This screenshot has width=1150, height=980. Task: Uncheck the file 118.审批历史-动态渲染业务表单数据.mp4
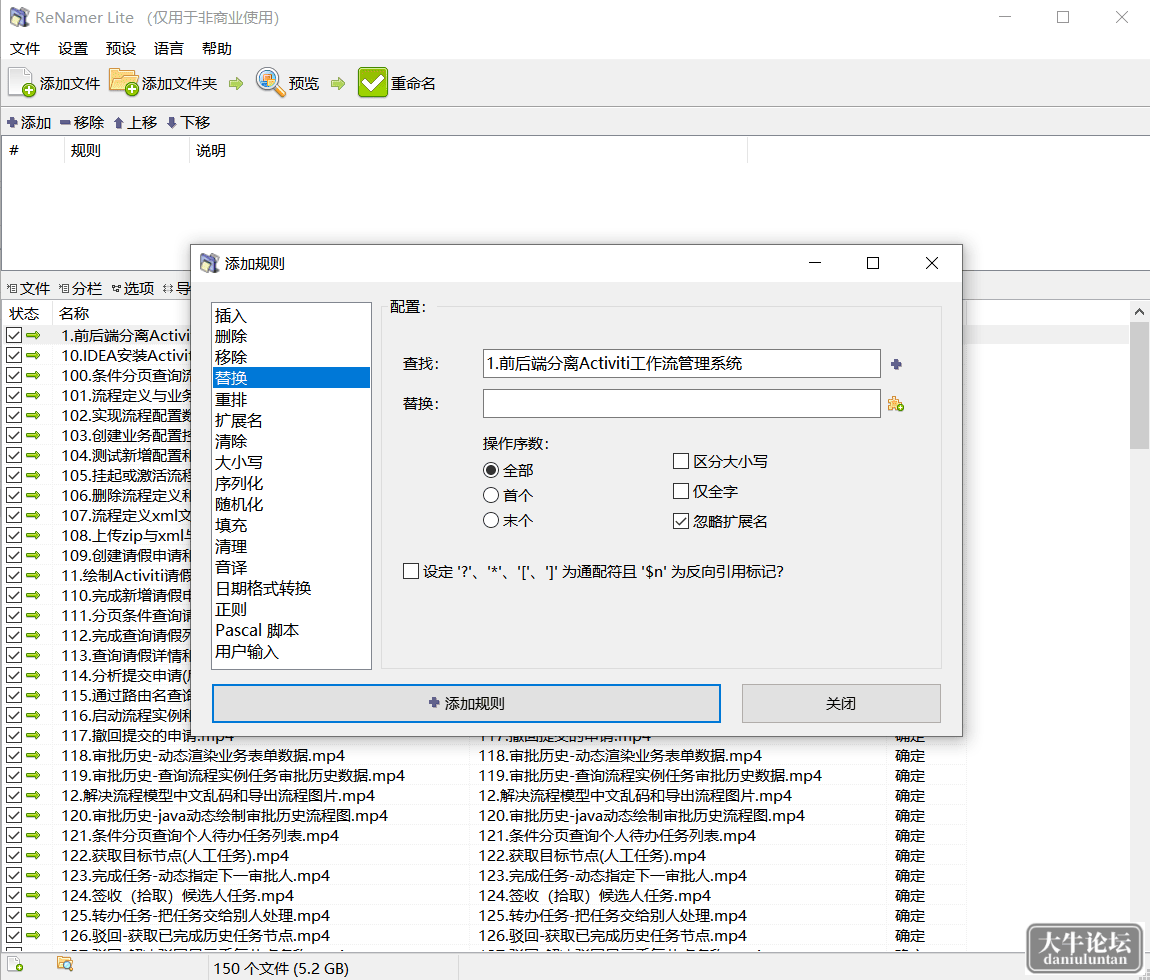[x=14, y=756]
